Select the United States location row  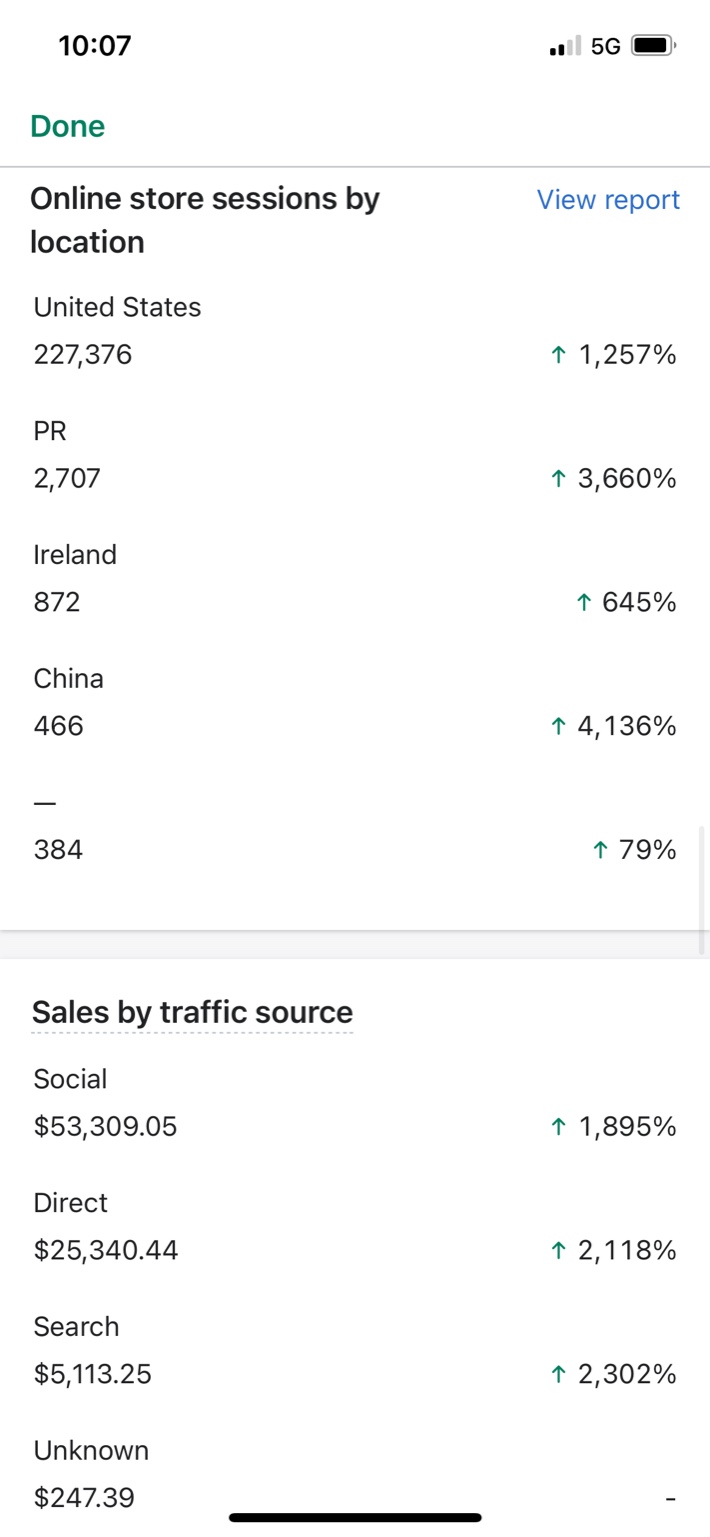click(117, 307)
